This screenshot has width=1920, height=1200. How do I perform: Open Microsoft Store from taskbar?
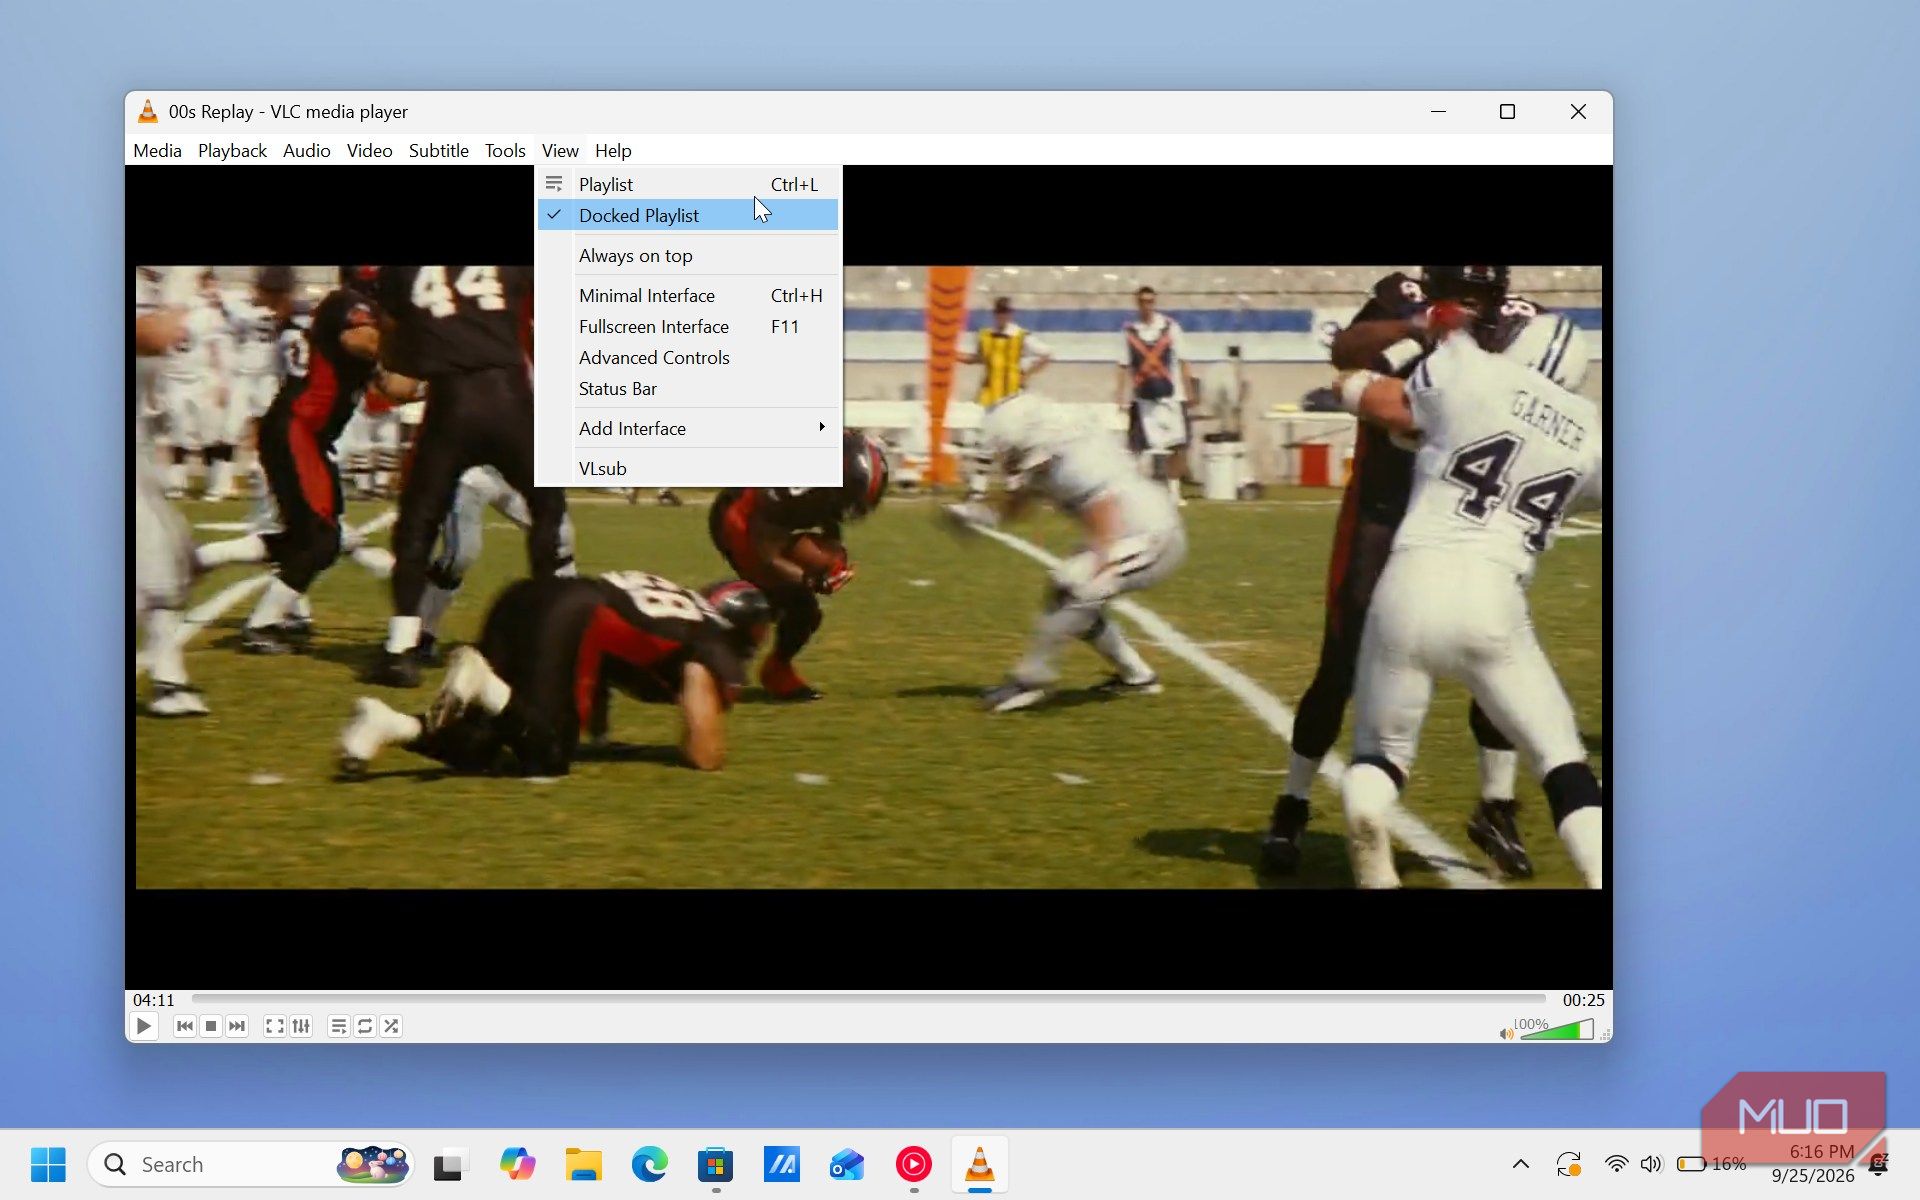coord(715,1164)
